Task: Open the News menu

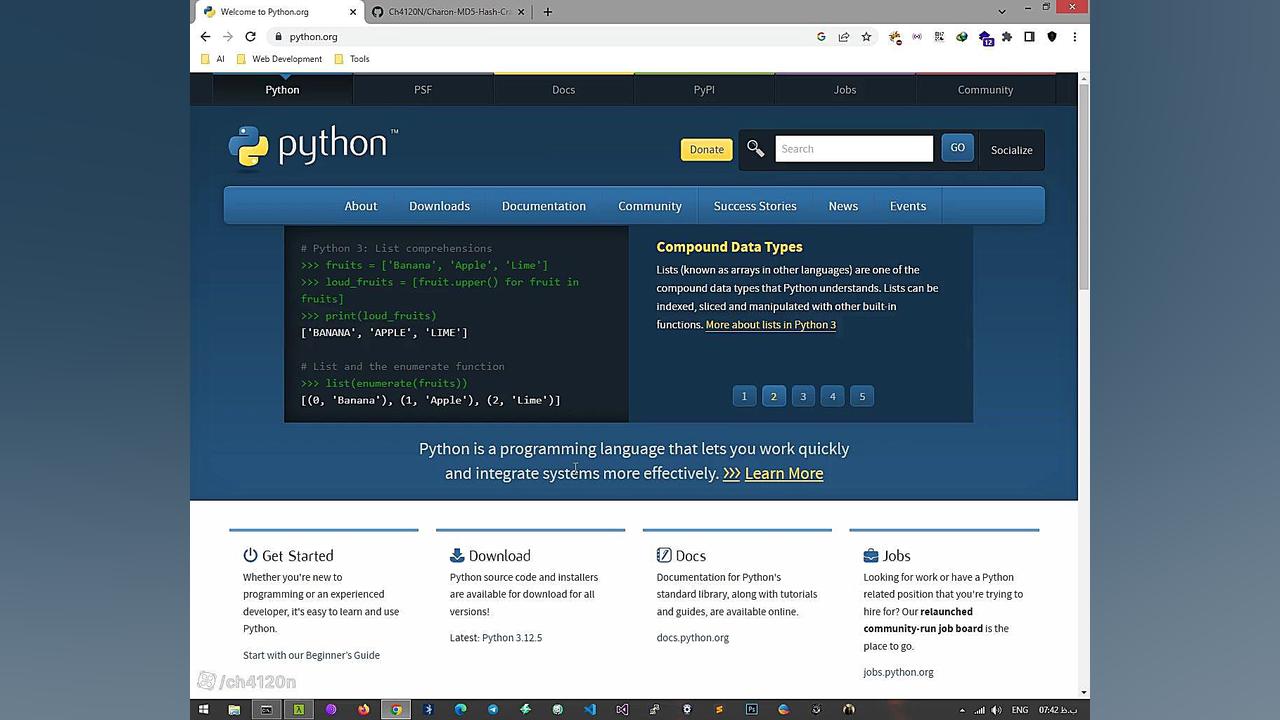Action: (843, 206)
